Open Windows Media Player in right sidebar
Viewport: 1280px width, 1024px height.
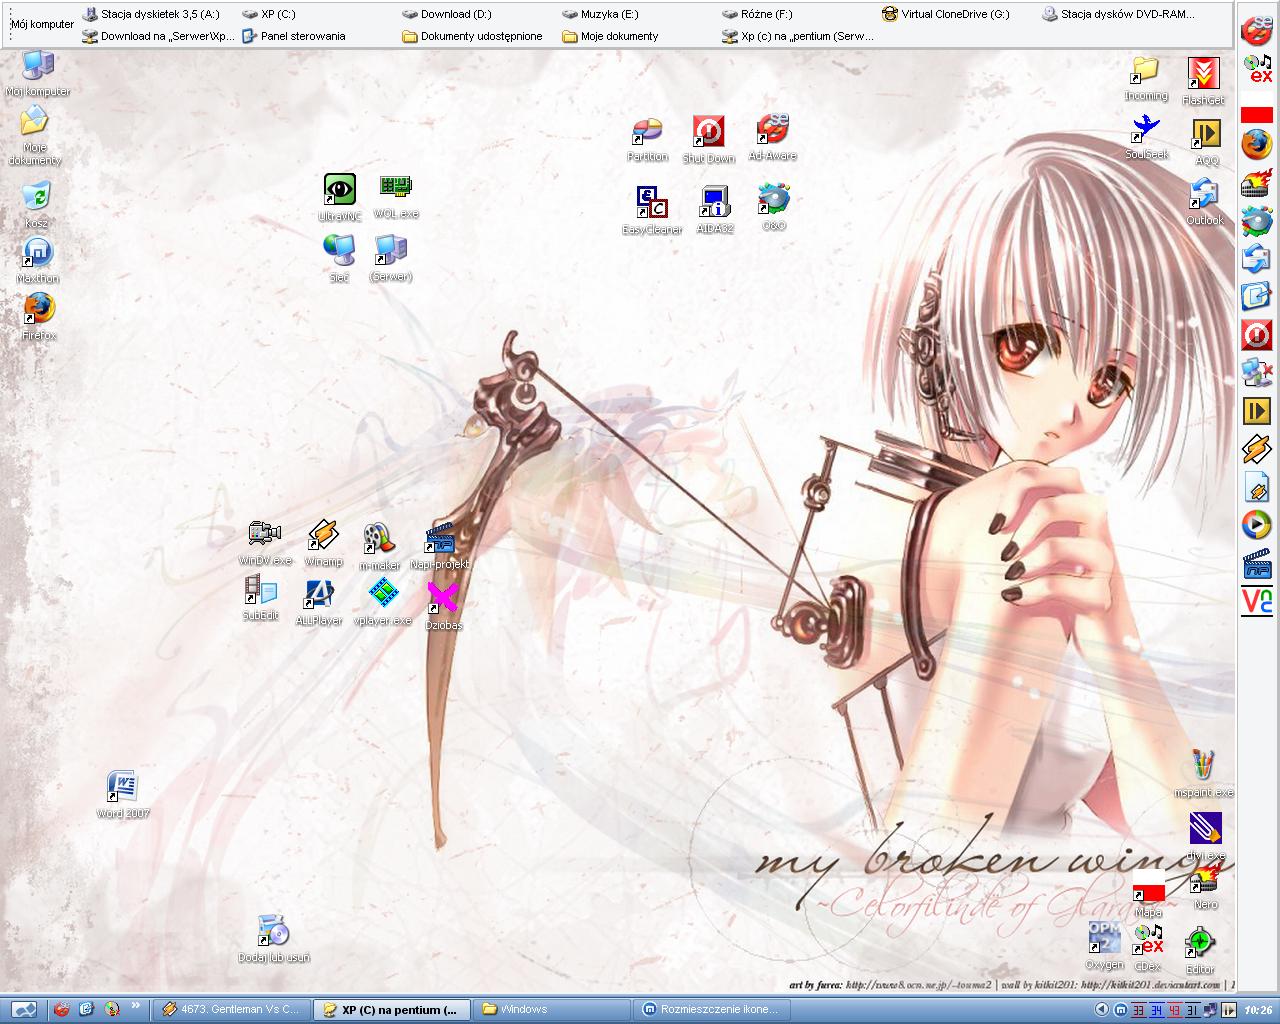1257,524
